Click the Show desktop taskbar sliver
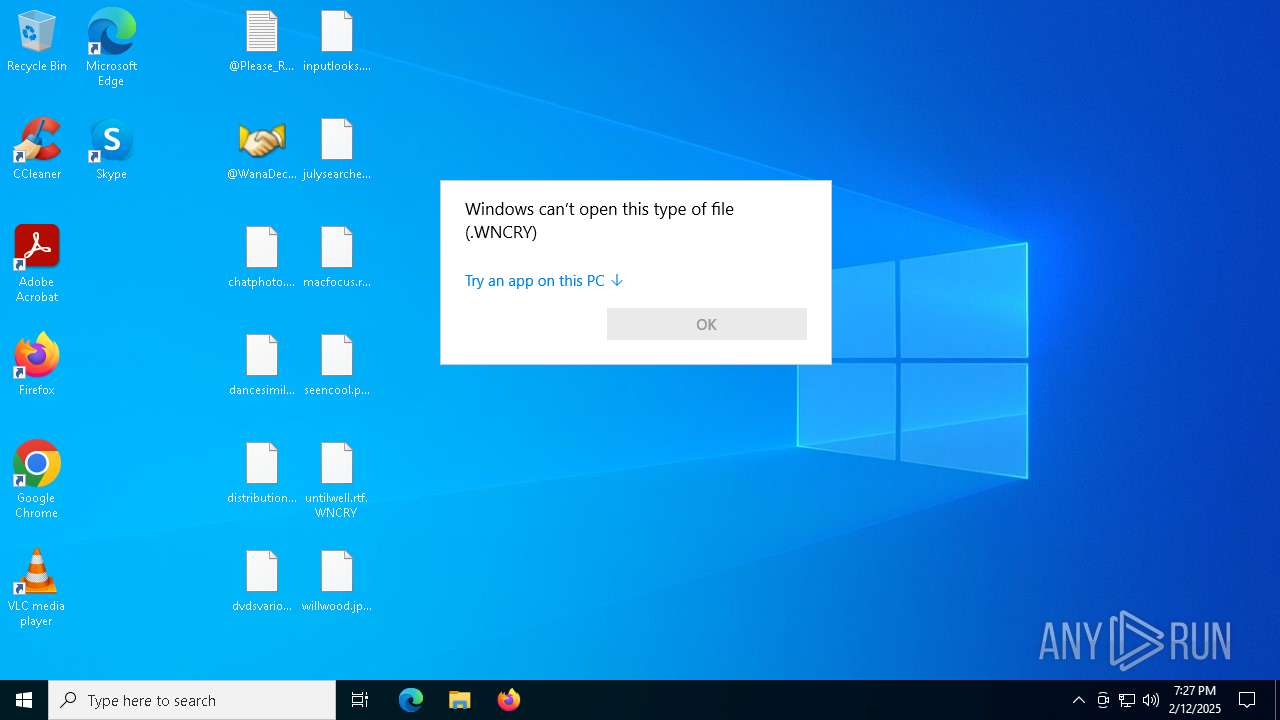 point(1277,700)
